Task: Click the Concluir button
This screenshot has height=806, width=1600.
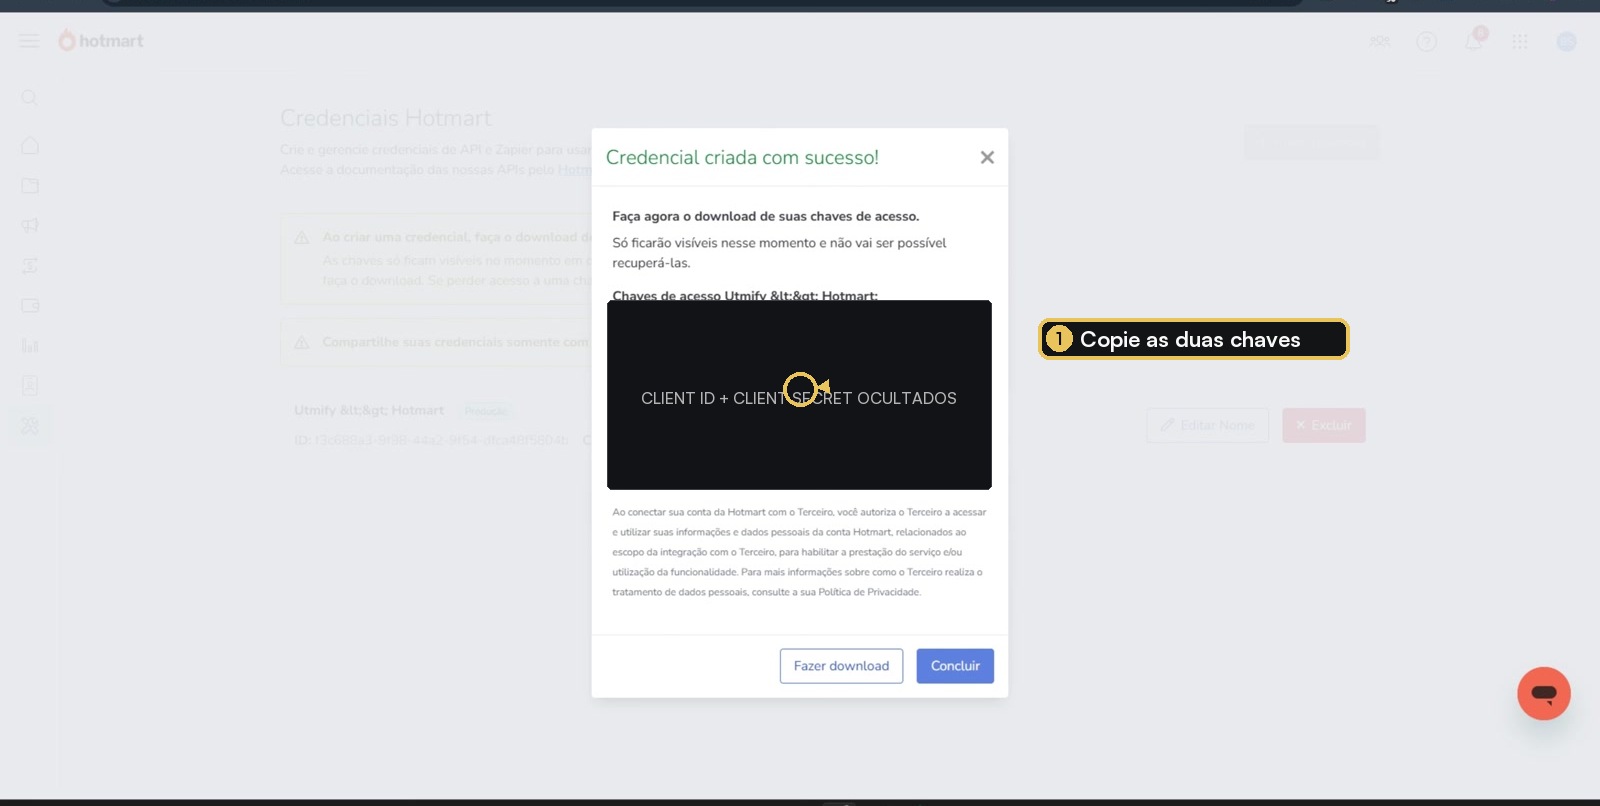Action: click(955, 666)
